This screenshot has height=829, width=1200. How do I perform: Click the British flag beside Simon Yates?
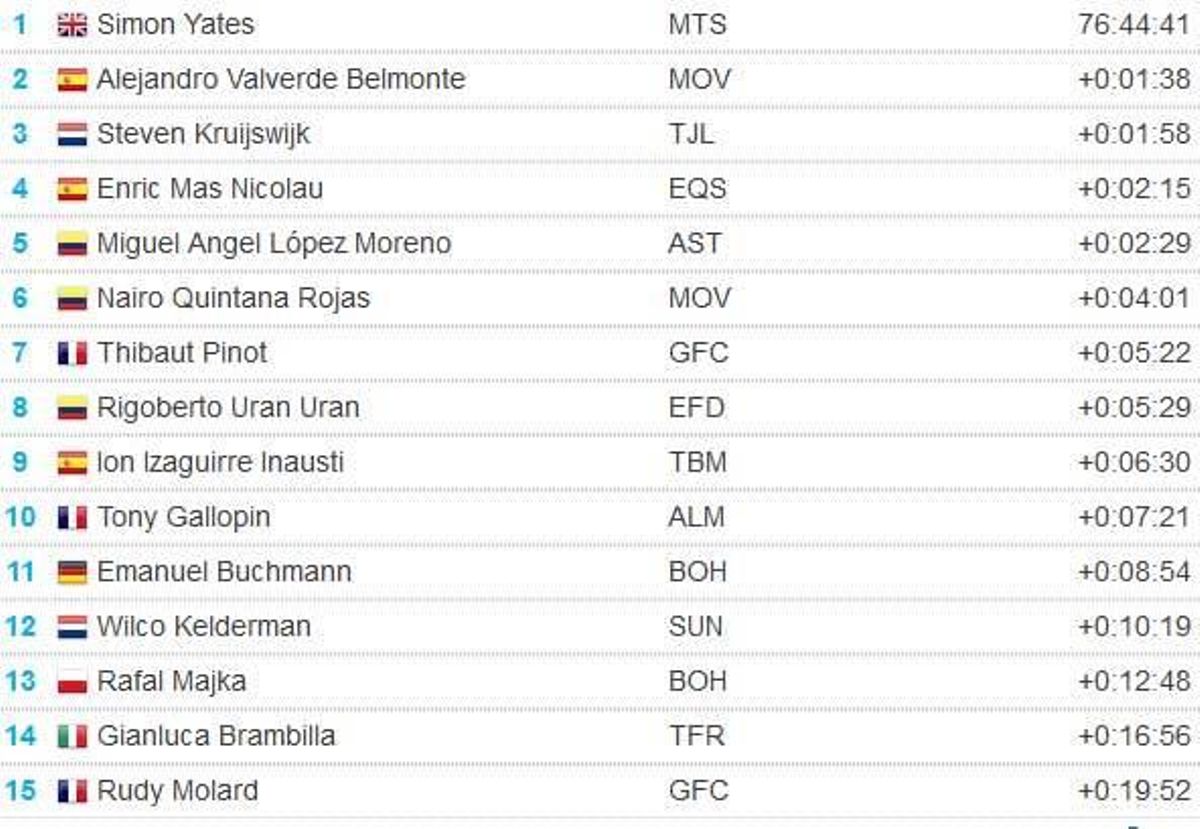point(72,25)
